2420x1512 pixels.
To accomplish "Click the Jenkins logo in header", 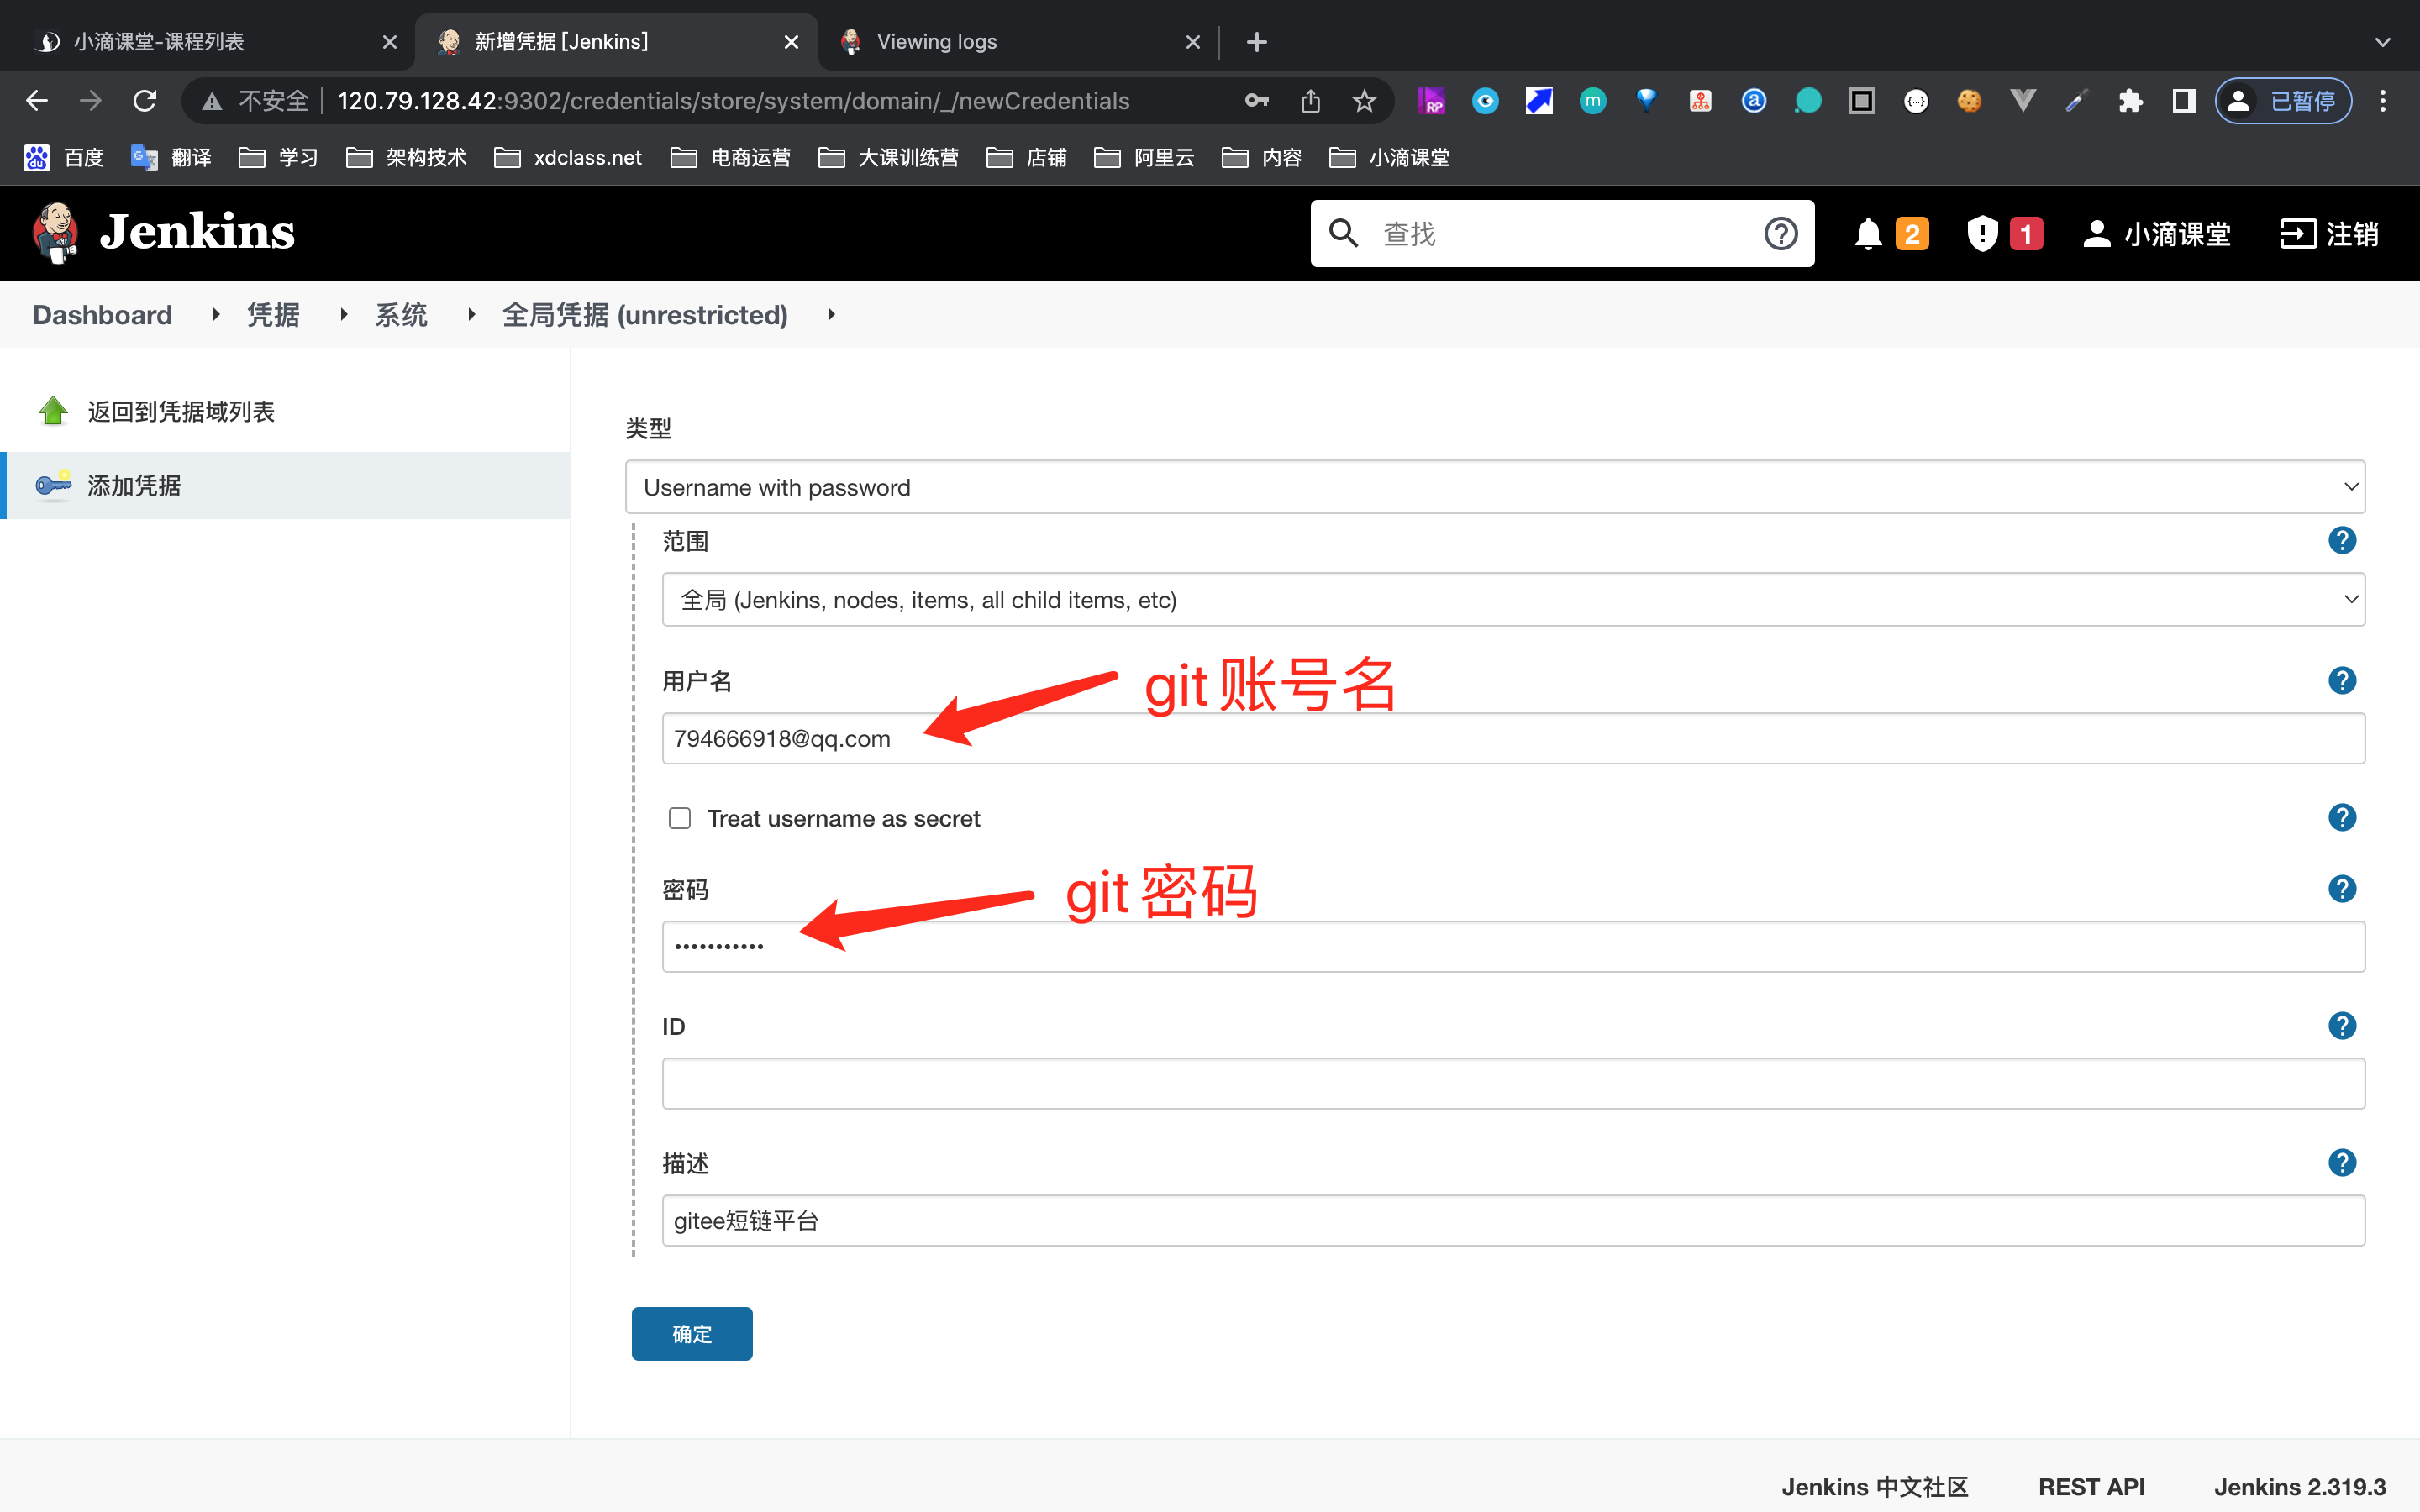I will tap(164, 232).
